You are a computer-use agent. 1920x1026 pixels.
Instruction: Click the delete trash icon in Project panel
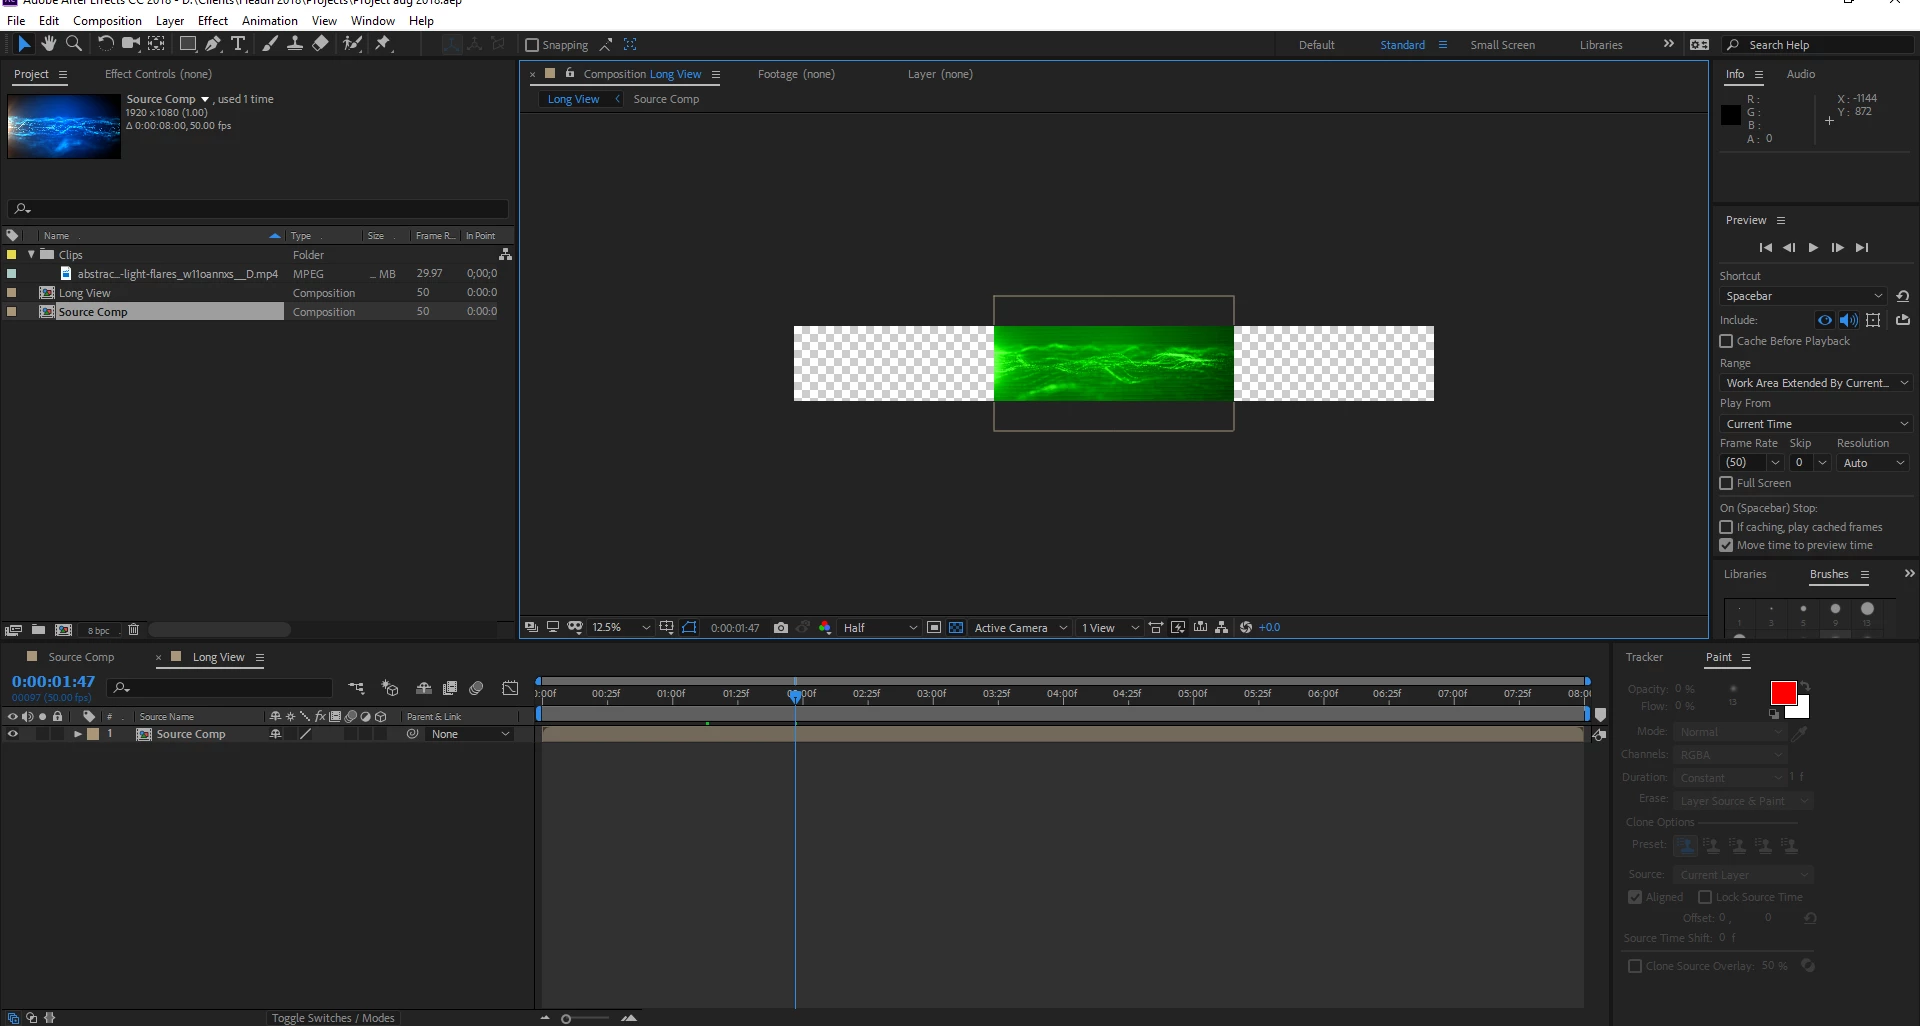133,630
